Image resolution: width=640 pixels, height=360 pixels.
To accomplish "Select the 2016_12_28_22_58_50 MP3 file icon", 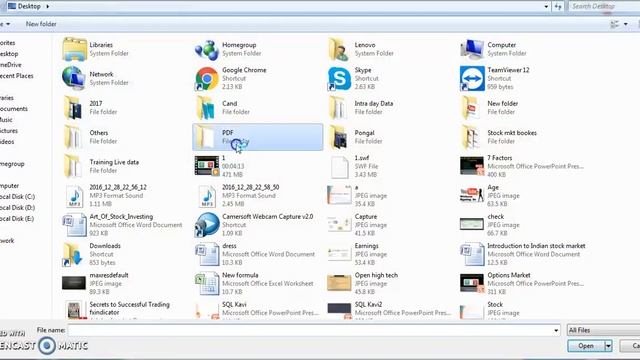I will (x=207, y=196).
